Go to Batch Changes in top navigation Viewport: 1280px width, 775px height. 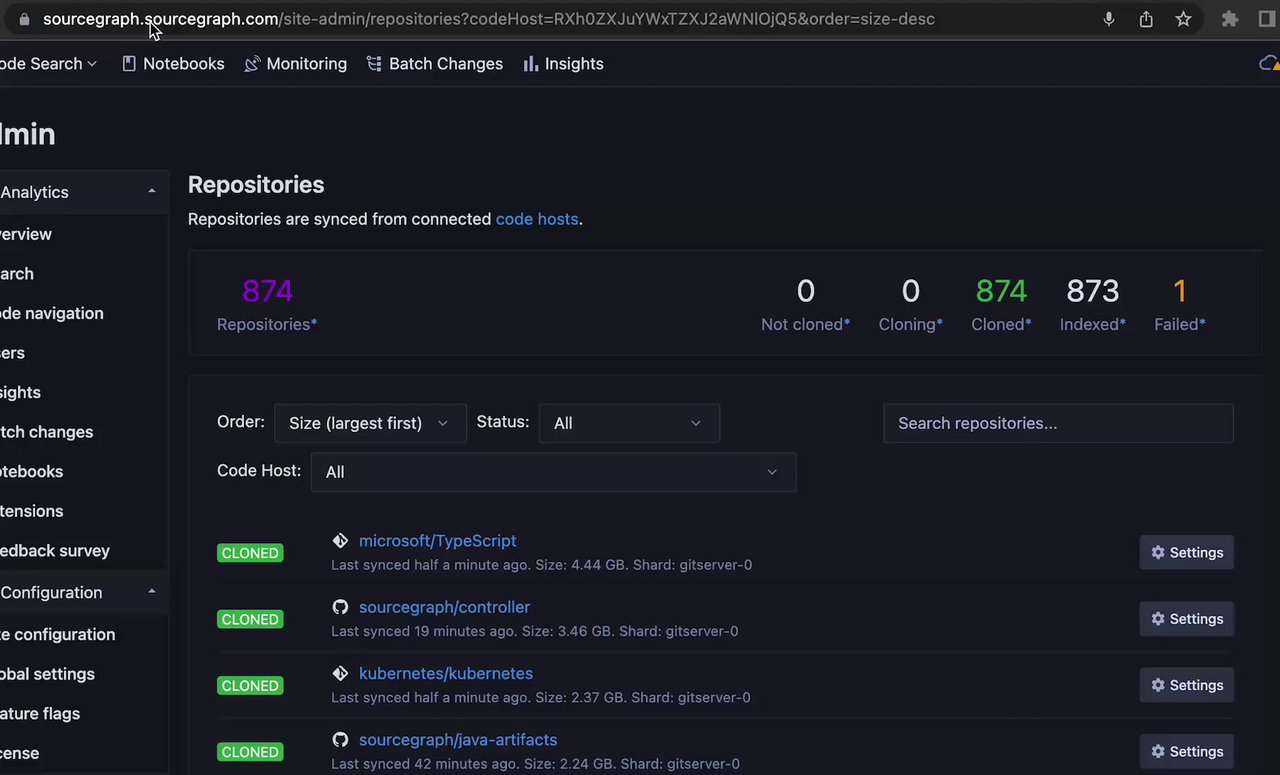pos(435,64)
